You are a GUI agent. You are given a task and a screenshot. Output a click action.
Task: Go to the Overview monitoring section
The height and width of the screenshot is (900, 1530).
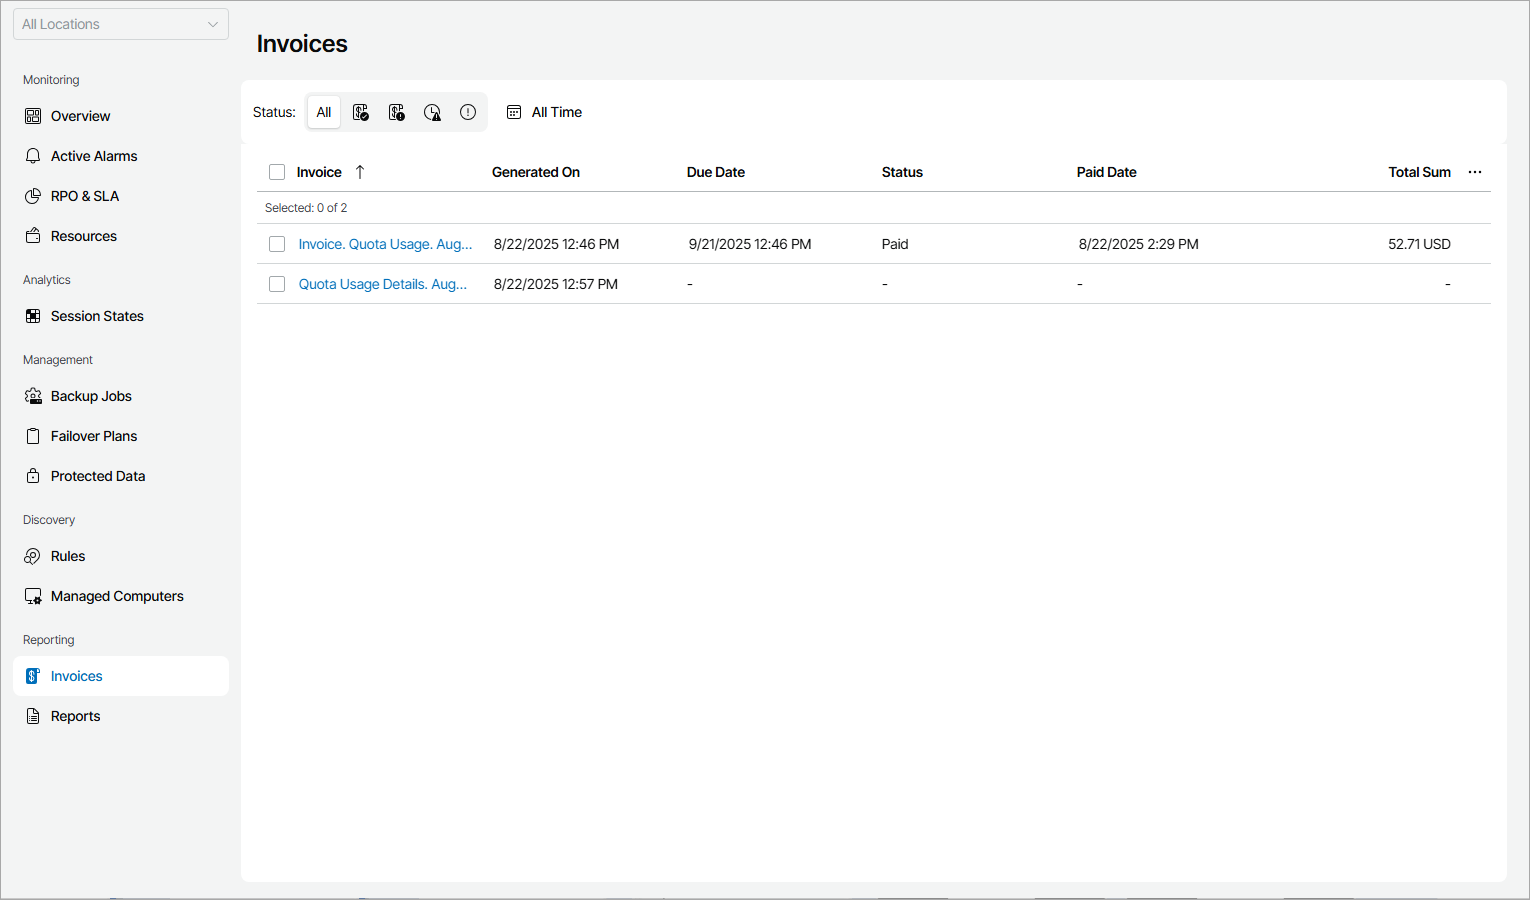click(x=80, y=116)
